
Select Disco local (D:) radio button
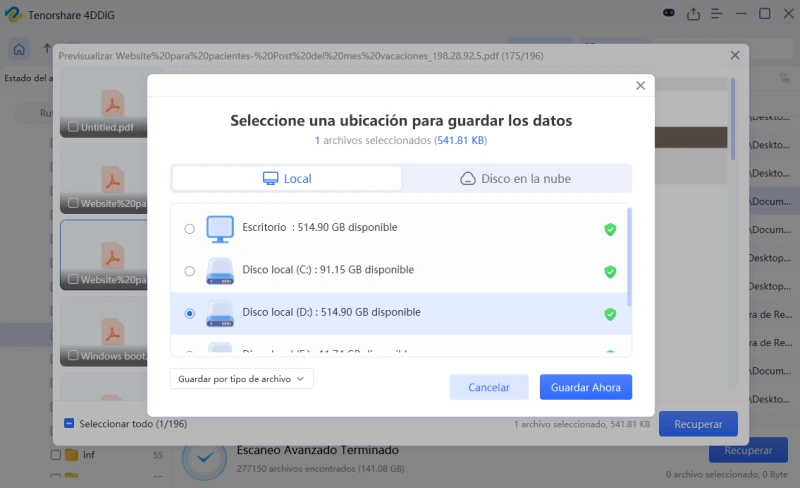(x=189, y=313)
